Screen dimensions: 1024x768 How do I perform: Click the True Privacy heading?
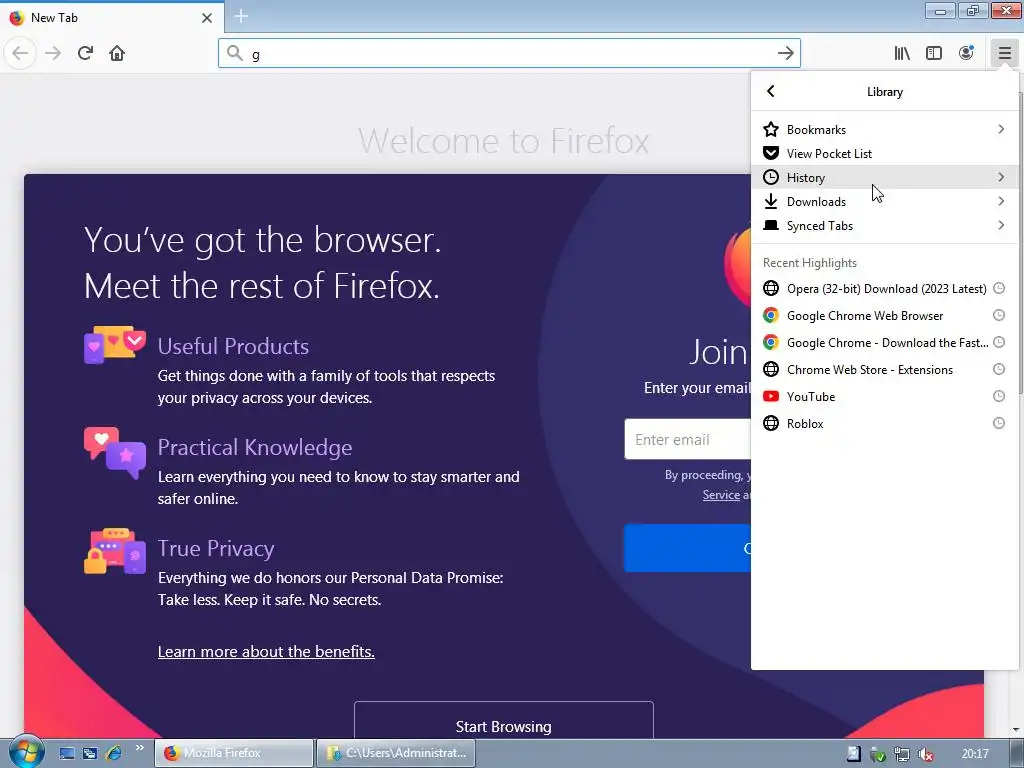(216, 549)
